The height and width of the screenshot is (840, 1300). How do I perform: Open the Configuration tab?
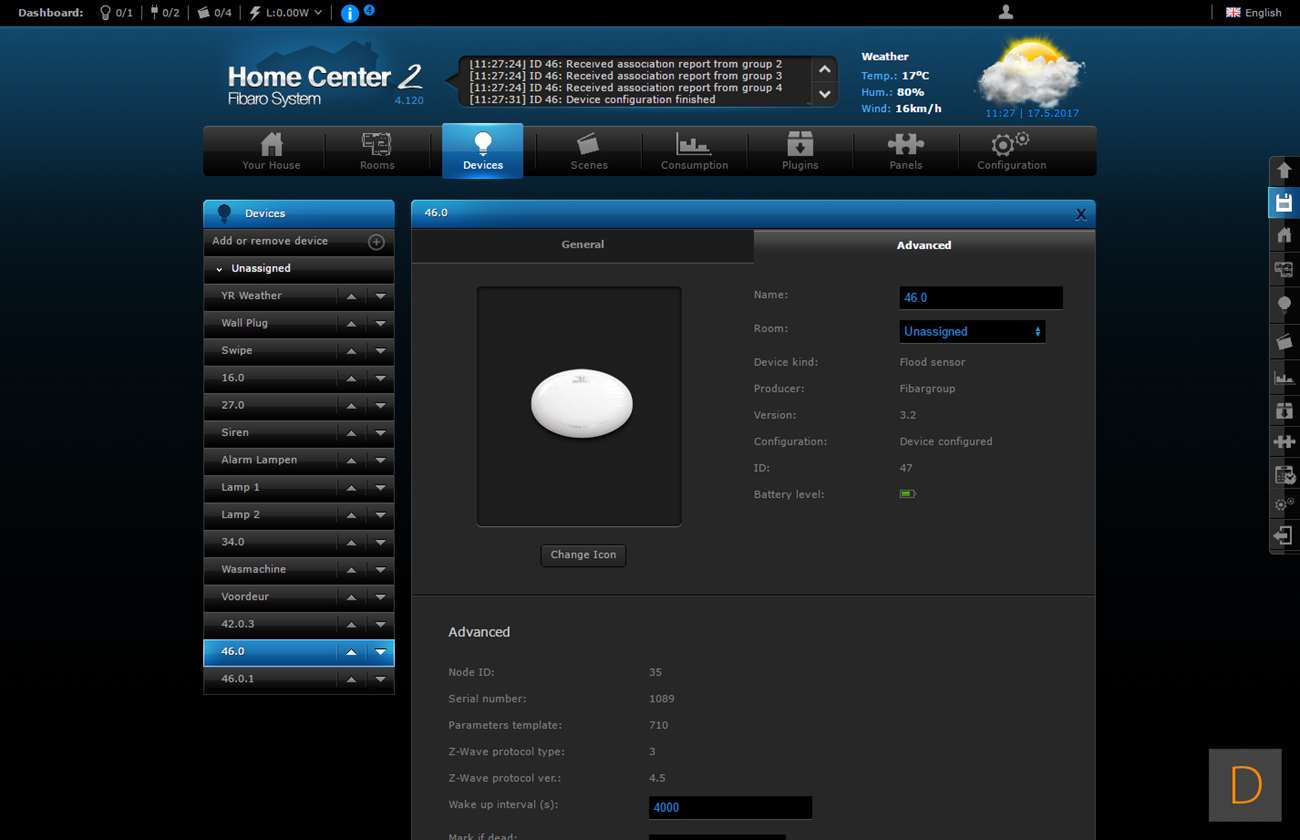point(1011,151)
